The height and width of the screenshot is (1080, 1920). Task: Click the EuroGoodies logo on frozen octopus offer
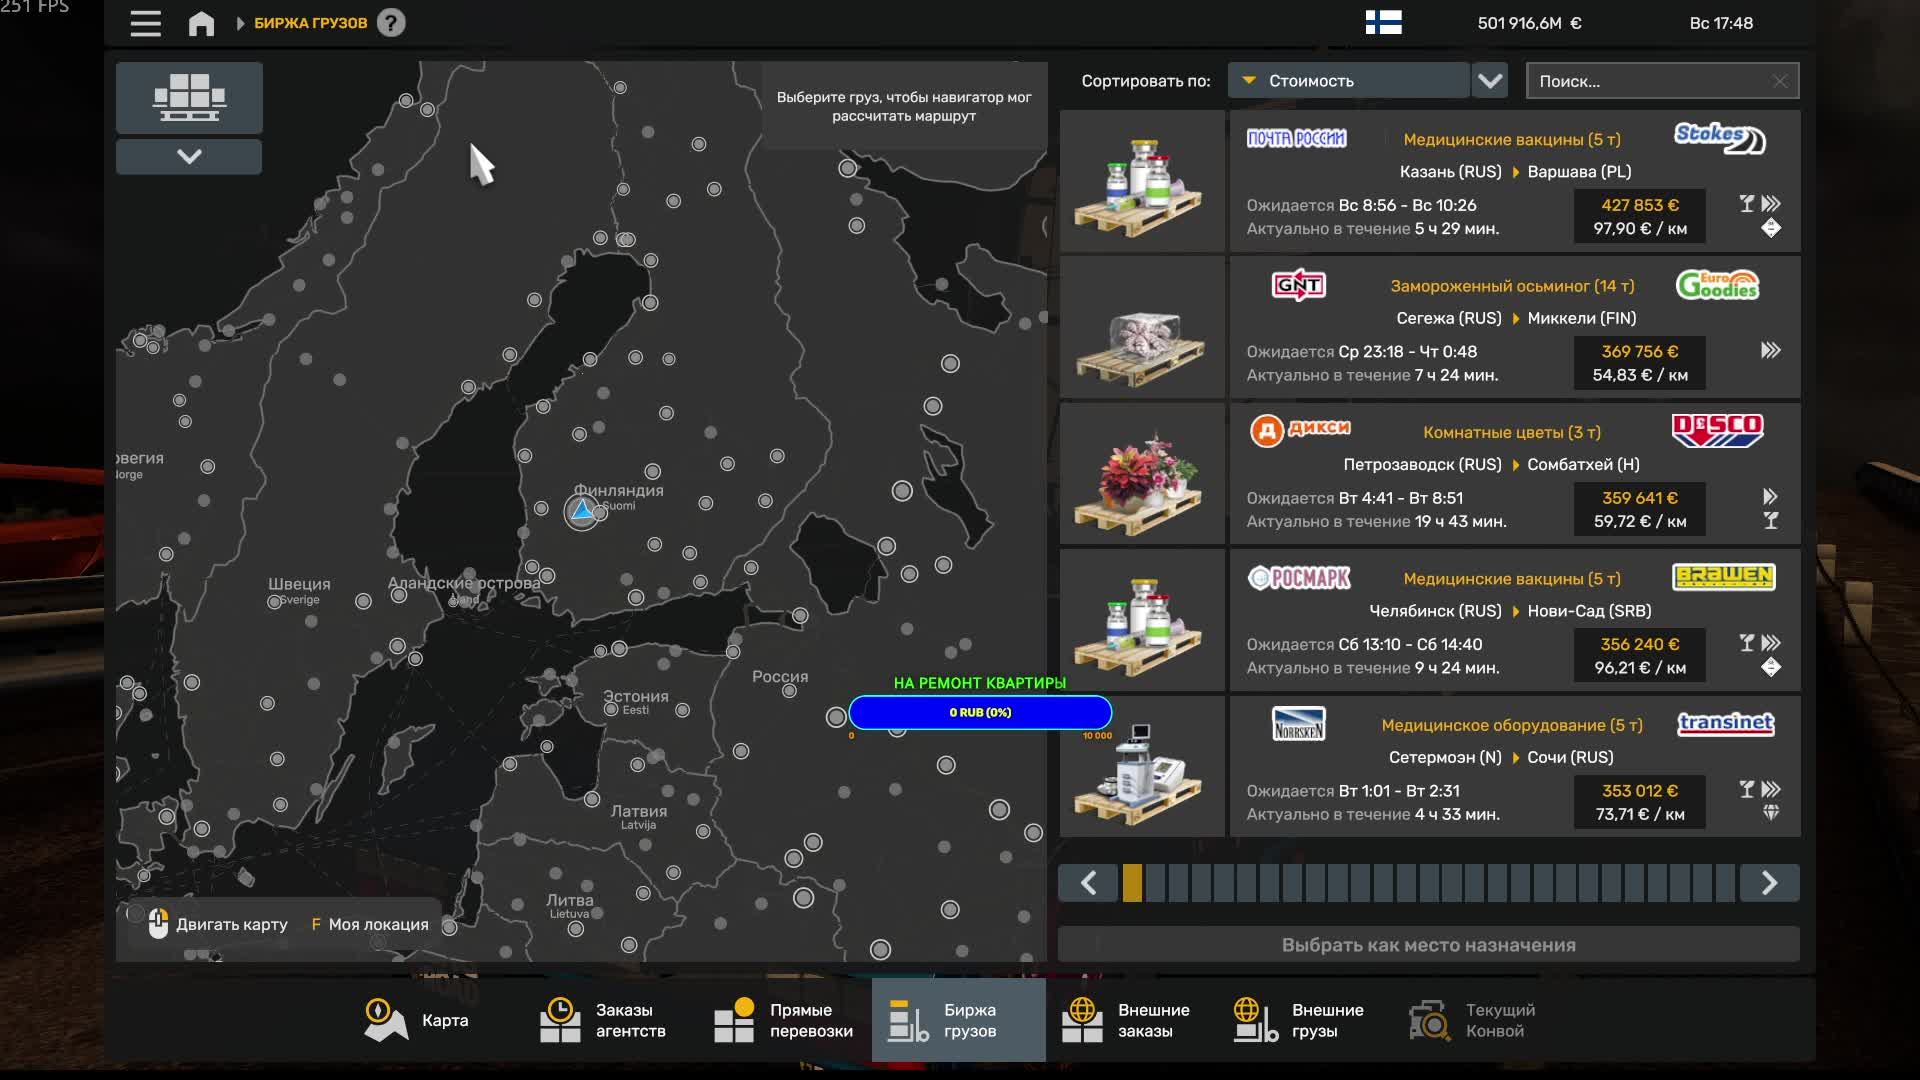(1717, 283)
